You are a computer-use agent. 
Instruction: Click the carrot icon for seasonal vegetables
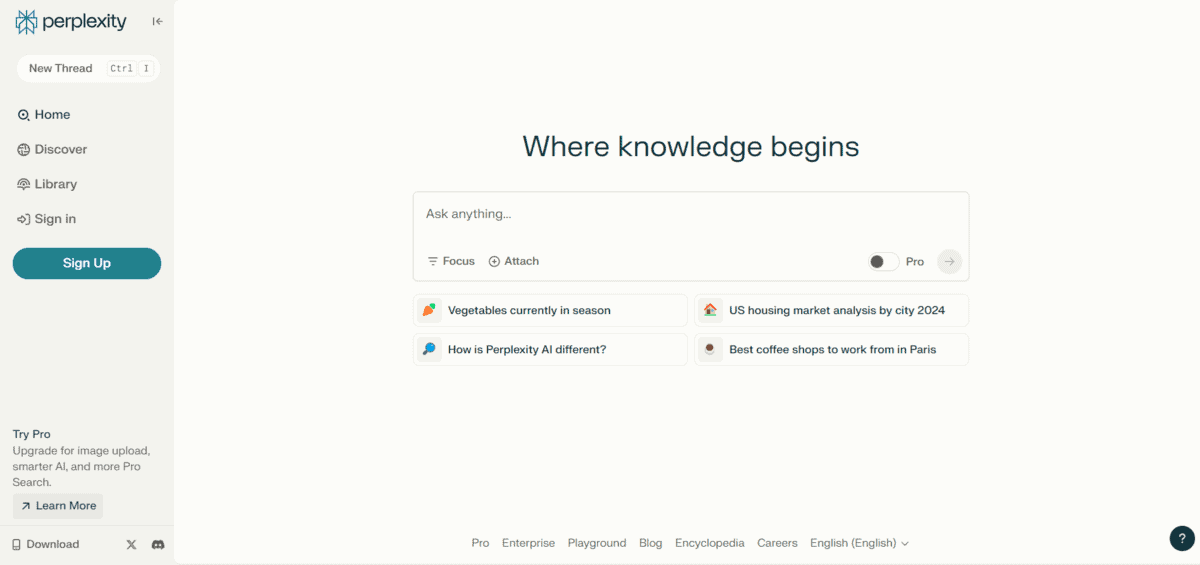tap(429, 310)
